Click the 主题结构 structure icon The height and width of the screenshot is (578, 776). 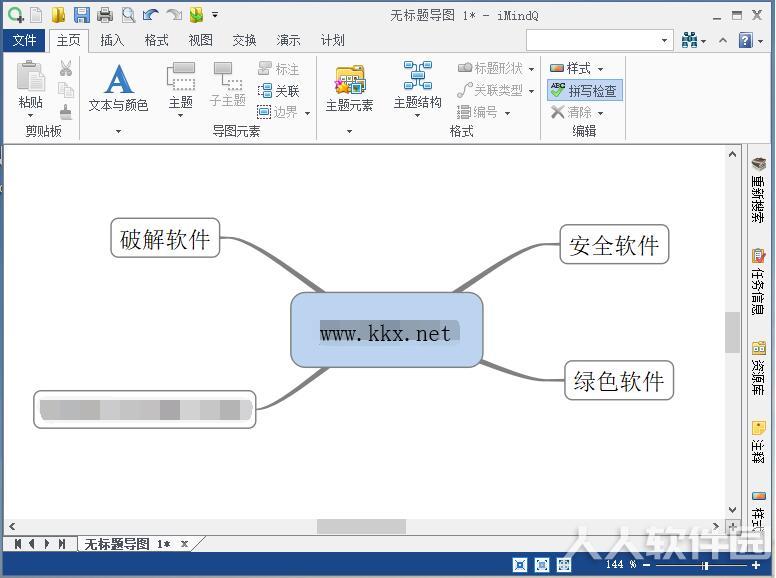[x=418, y=76]
